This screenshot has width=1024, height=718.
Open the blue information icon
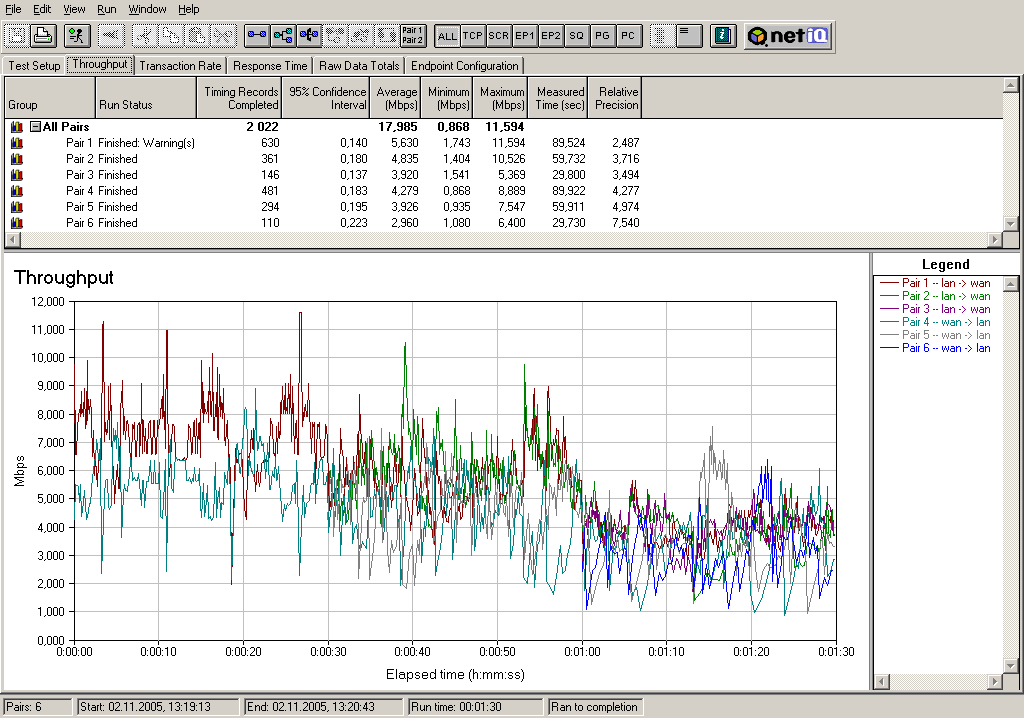[x=723, y=36]
